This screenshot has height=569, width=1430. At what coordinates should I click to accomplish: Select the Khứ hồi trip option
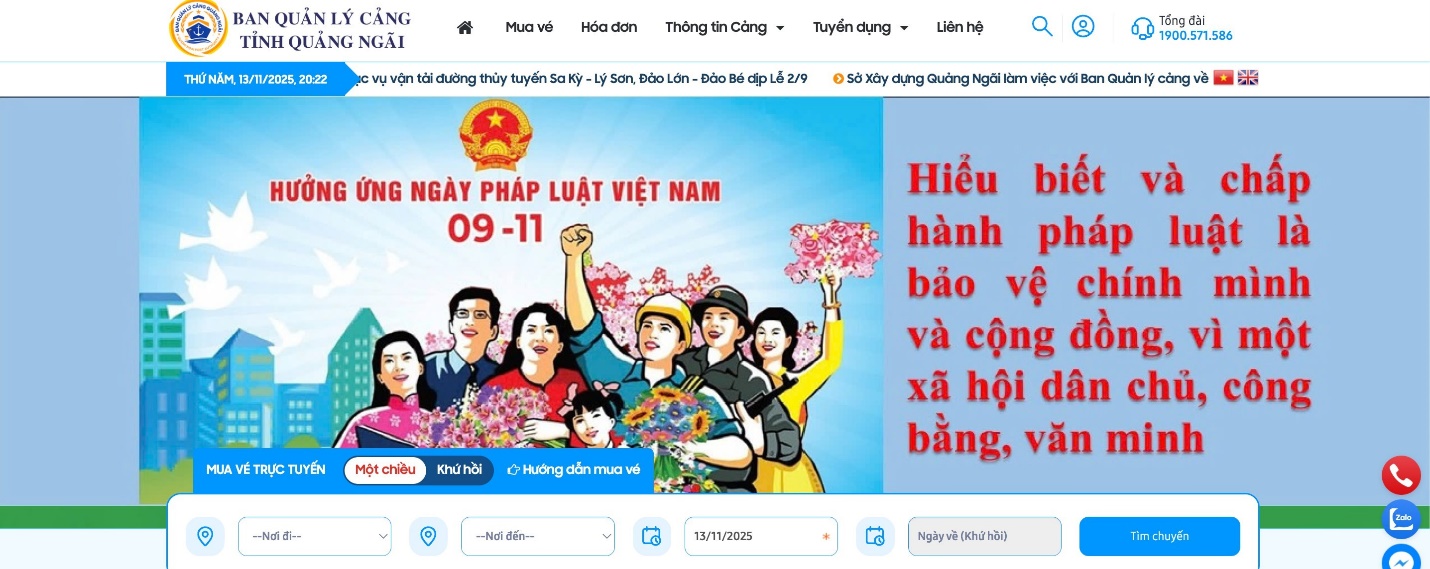459,470
